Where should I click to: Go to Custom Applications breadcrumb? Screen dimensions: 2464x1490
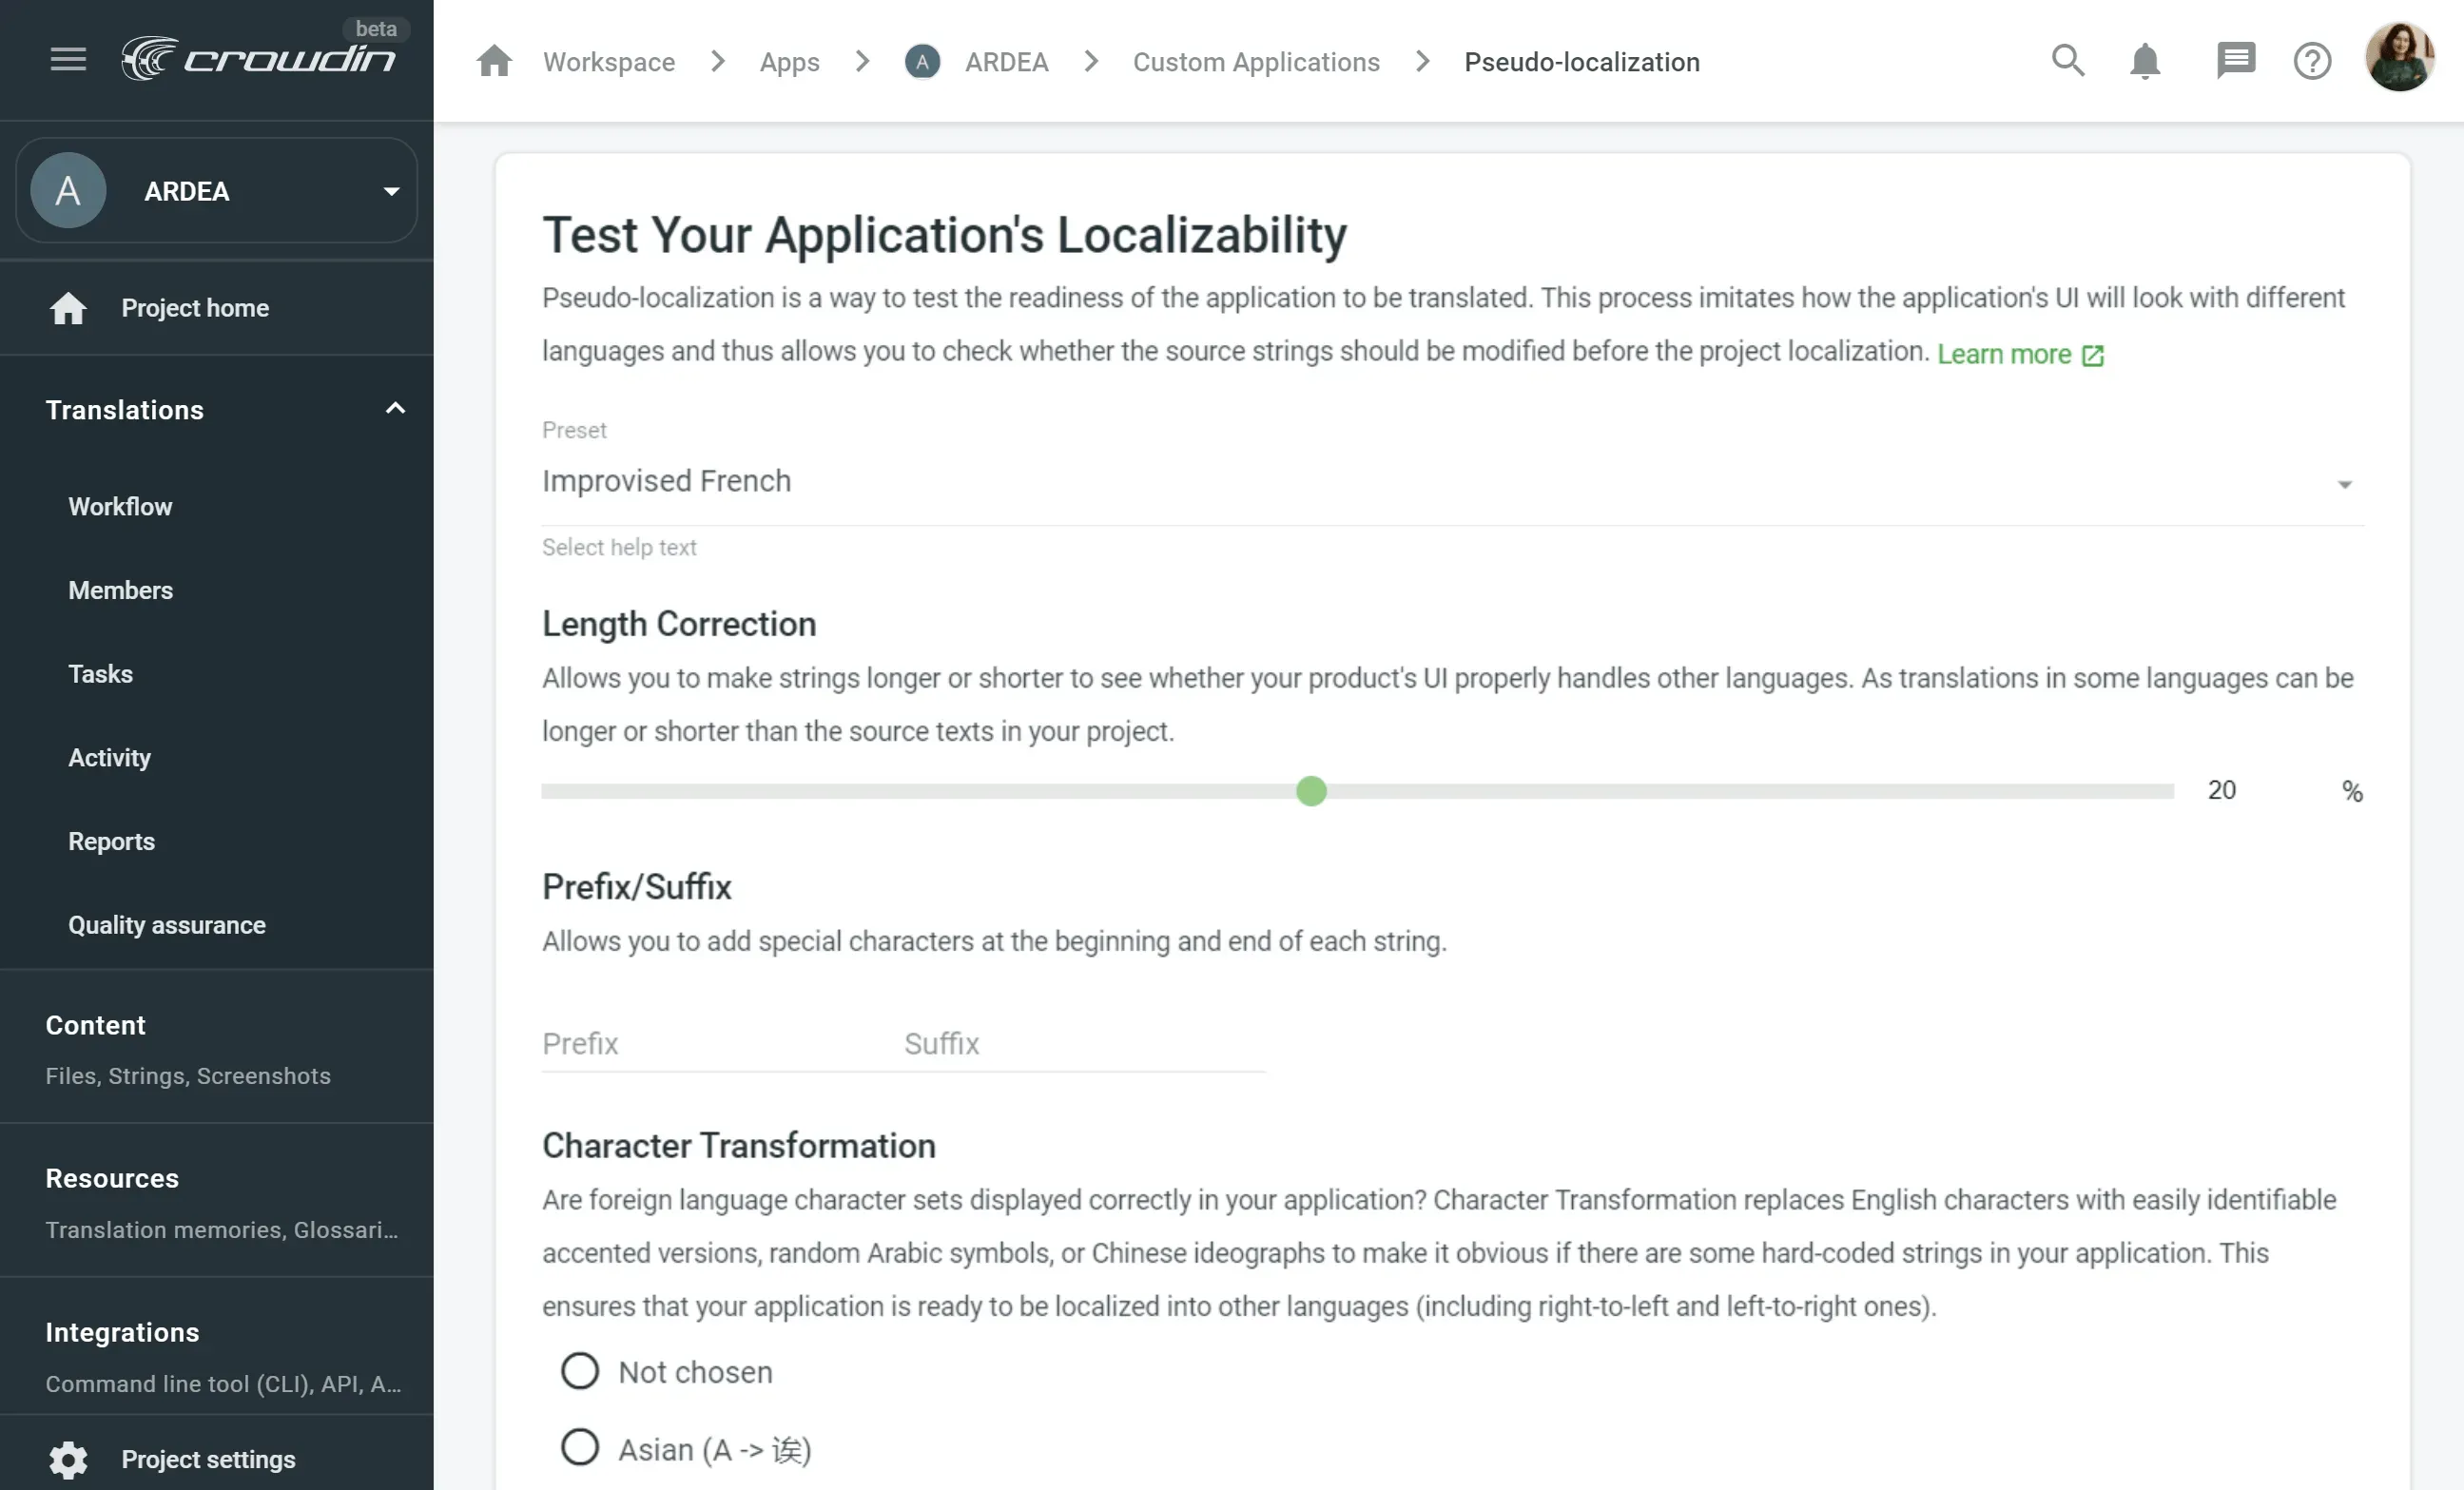(x=1256, y=61)
